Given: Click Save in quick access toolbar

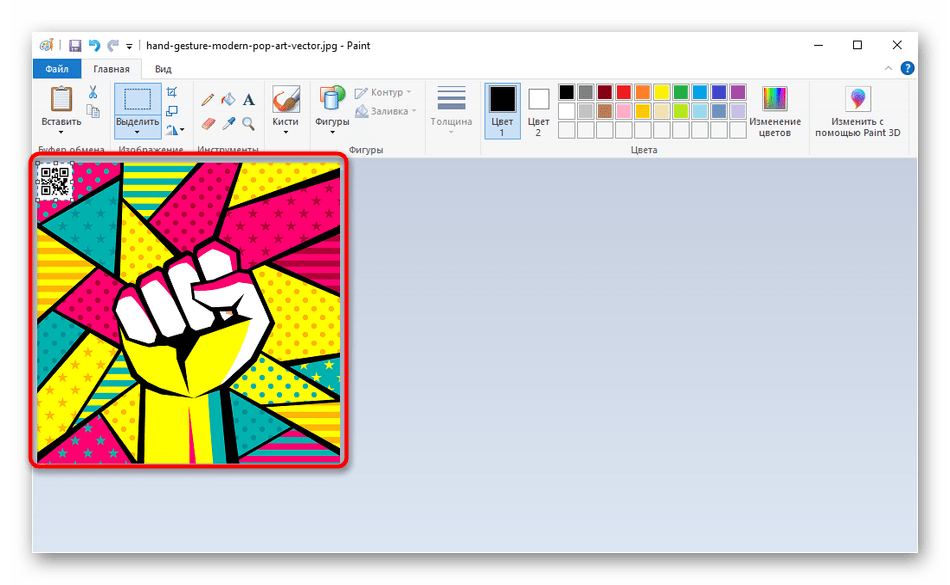Looking at the screenshot, I should coord(75,45).
